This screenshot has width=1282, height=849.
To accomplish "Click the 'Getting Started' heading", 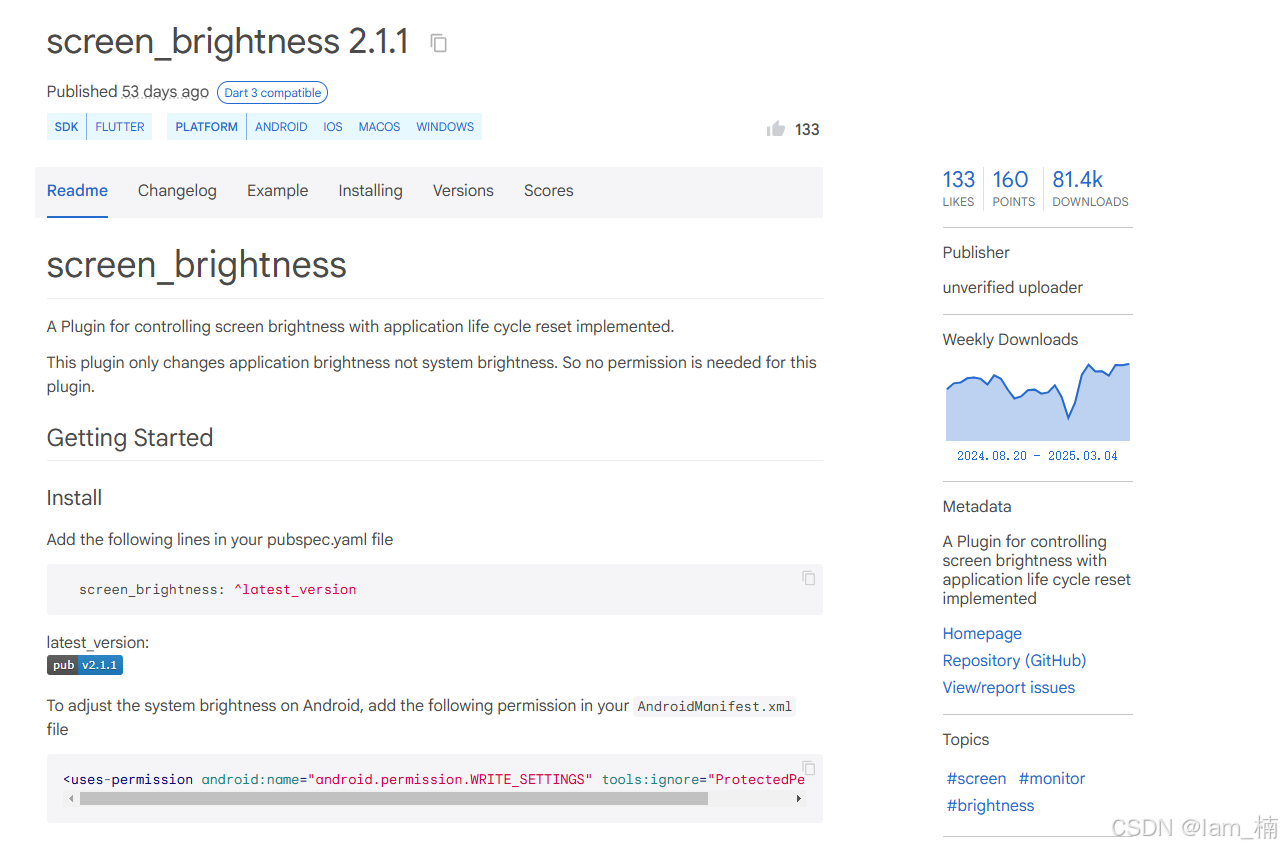I will pos(130,438).
